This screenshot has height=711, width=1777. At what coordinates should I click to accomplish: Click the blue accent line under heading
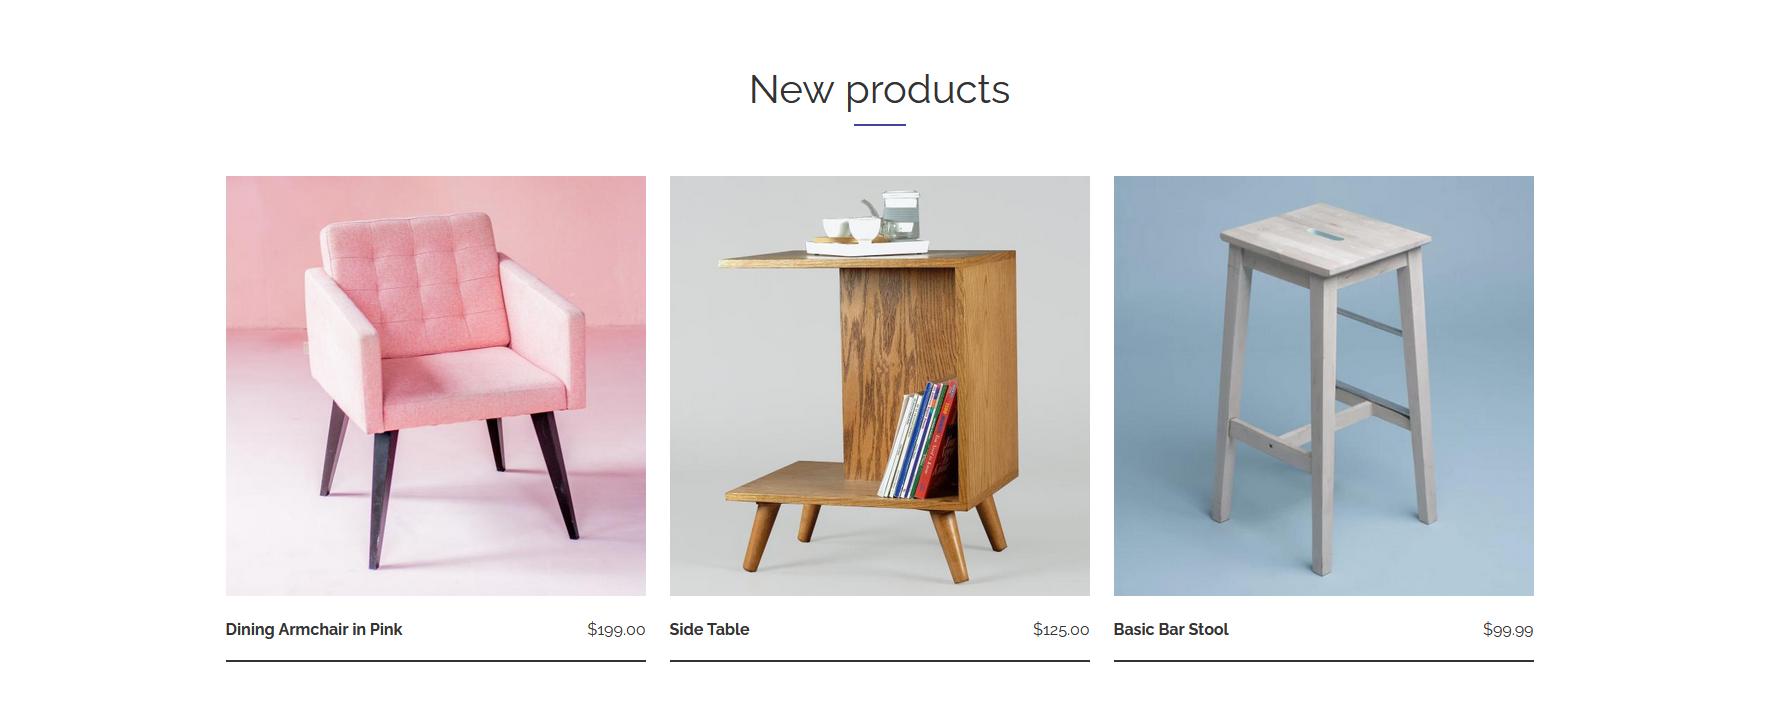(879, 125)
